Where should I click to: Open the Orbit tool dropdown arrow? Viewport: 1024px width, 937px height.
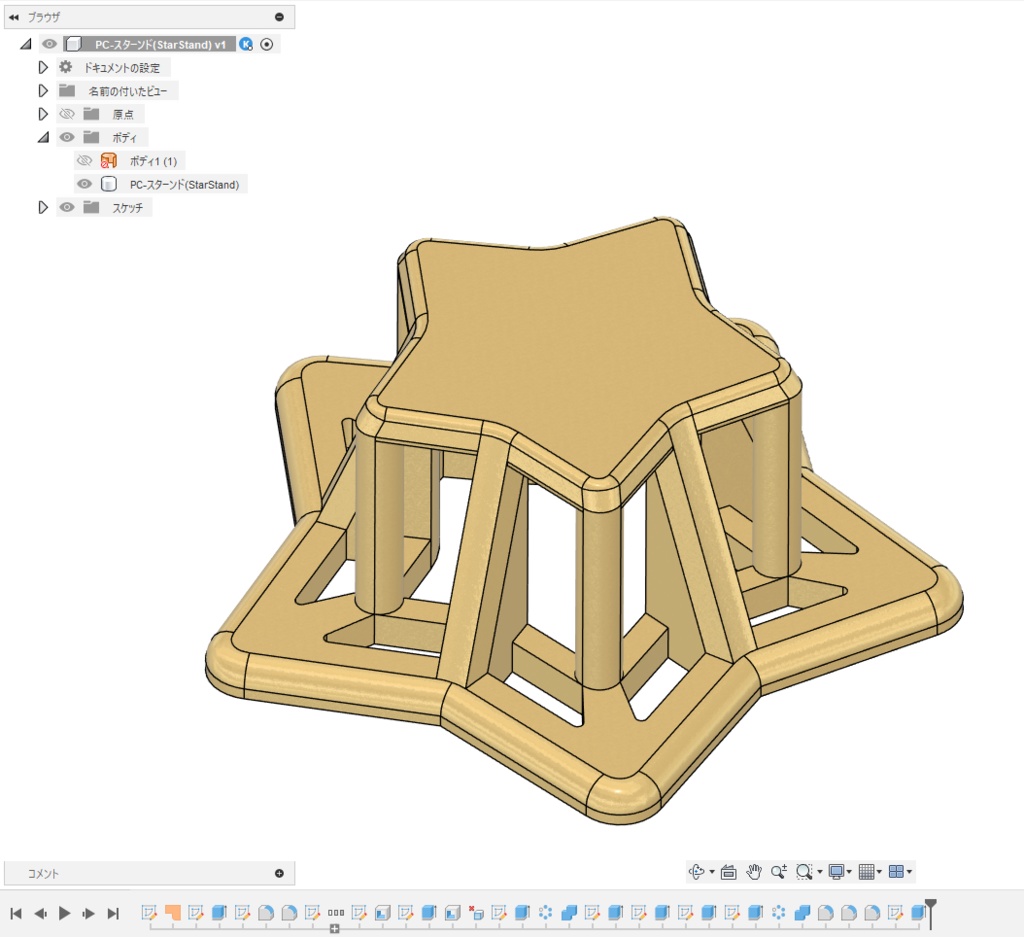(x=711, y=871)
